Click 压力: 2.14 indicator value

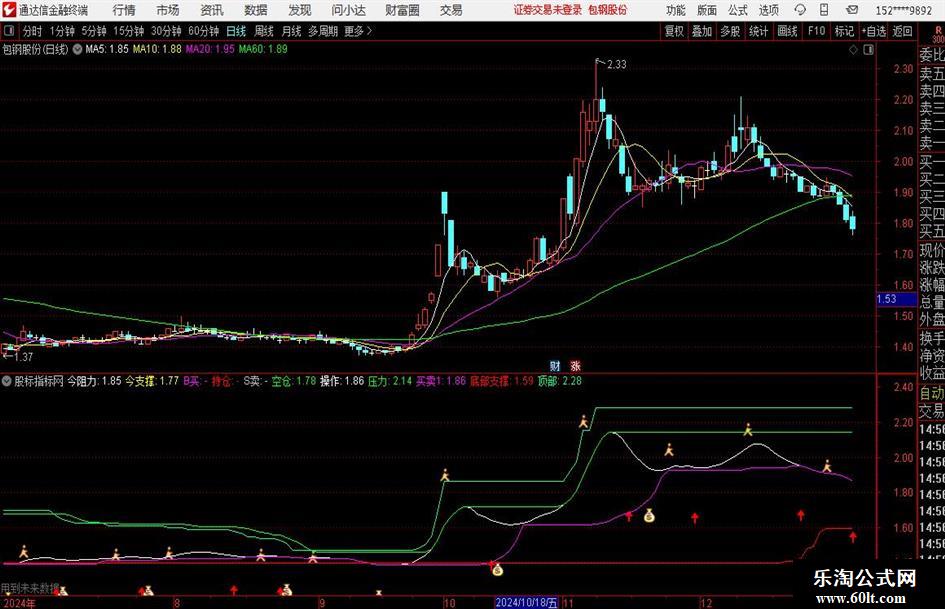coord(390,381)
